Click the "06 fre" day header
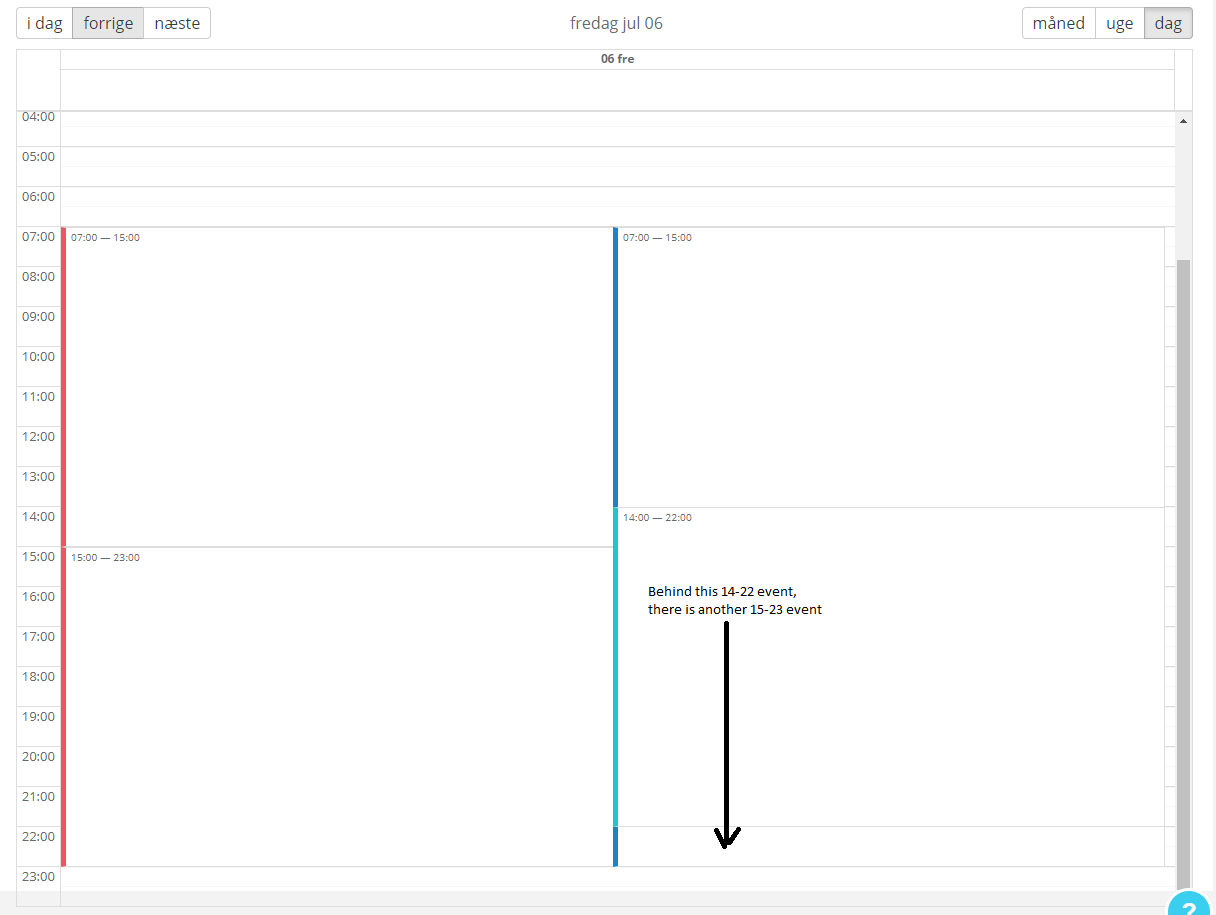This screenshot has height=915, width=1216. (617, 58)
